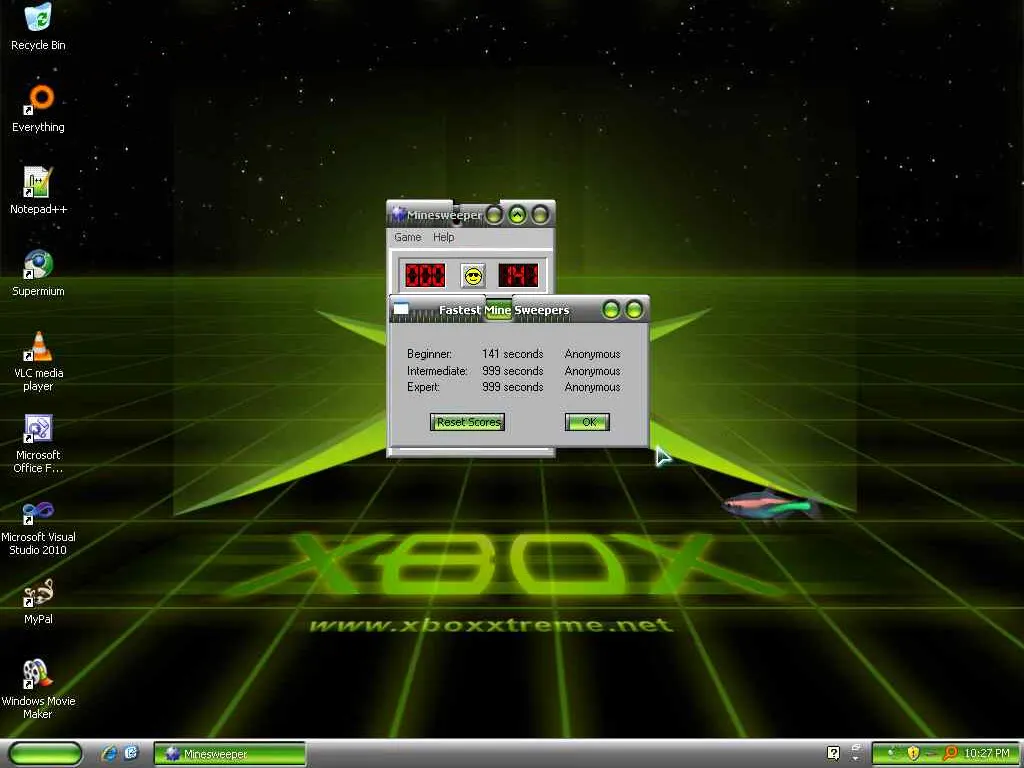Screen dimensions: 1024x768
Task: Click the orange magnifier tray icon
Action: click(950, 753)
